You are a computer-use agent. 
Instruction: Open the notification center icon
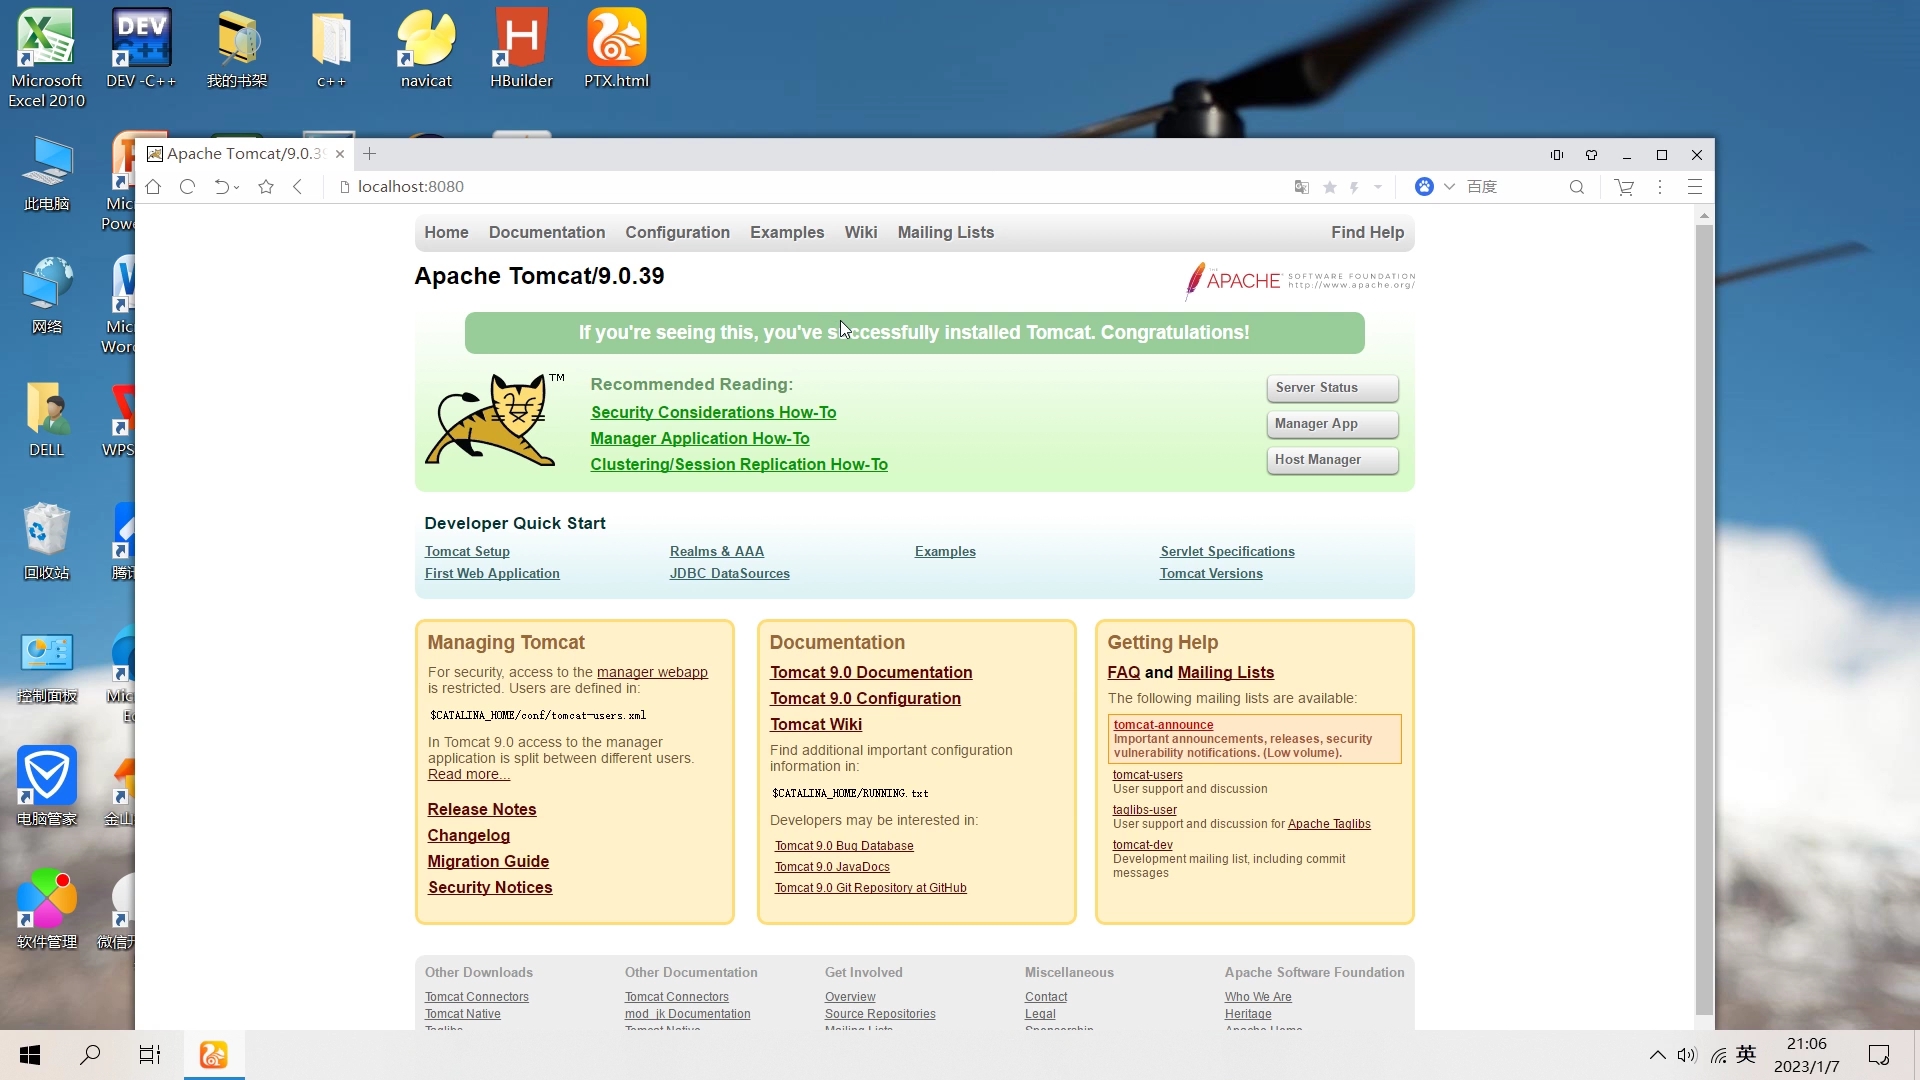tap(1879, 1055)
